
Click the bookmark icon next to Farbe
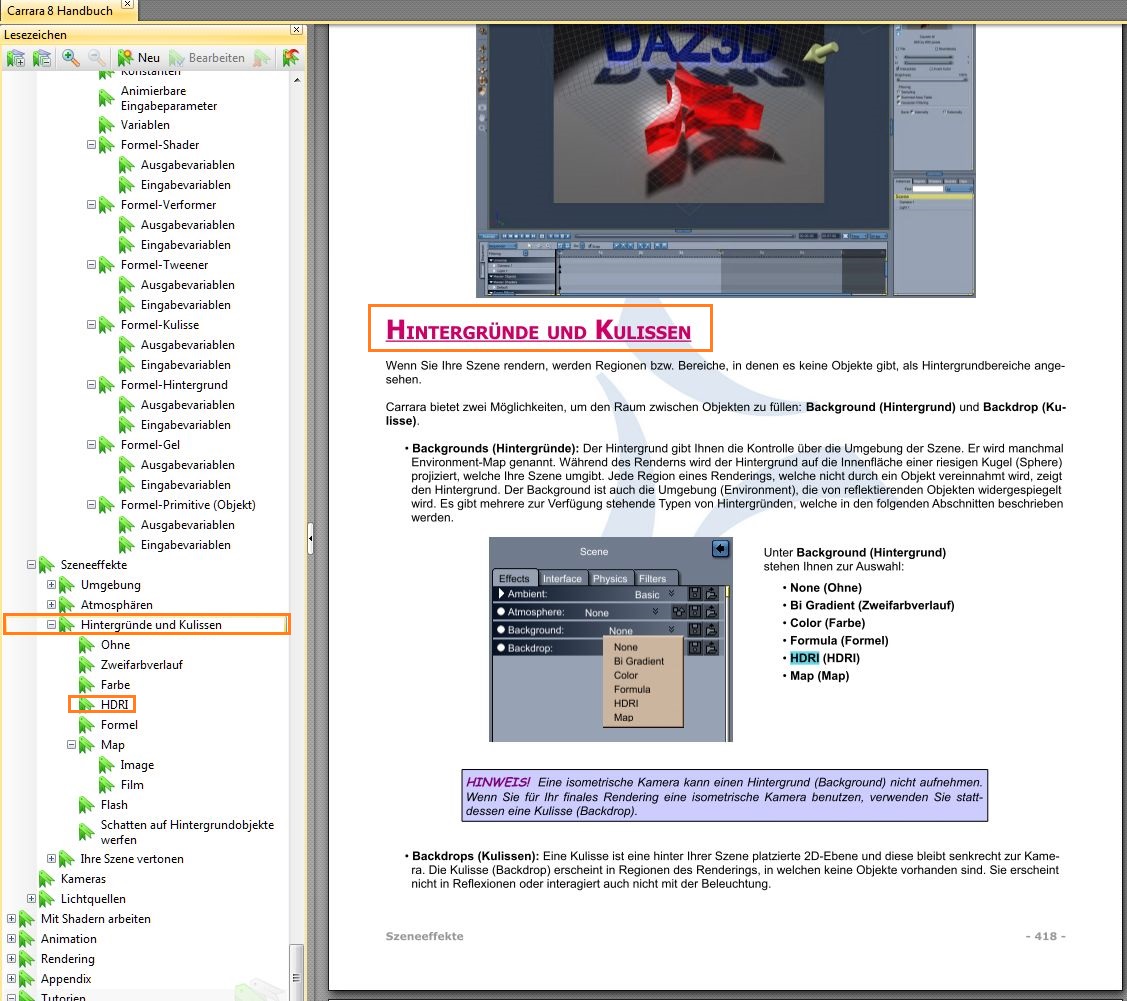click(86, 686)
